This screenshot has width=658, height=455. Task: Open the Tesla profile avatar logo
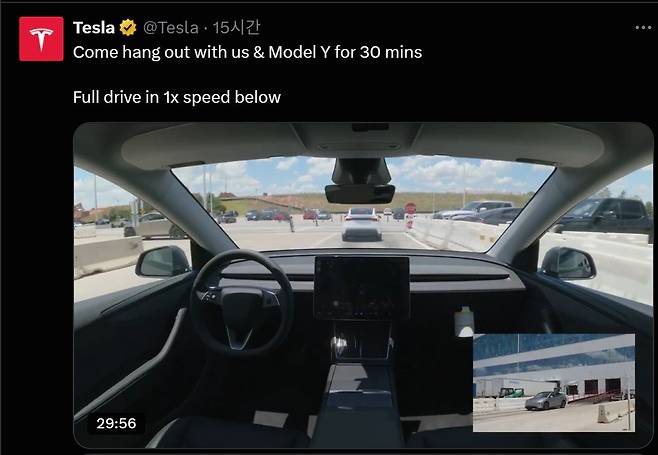tap(41, 39)
